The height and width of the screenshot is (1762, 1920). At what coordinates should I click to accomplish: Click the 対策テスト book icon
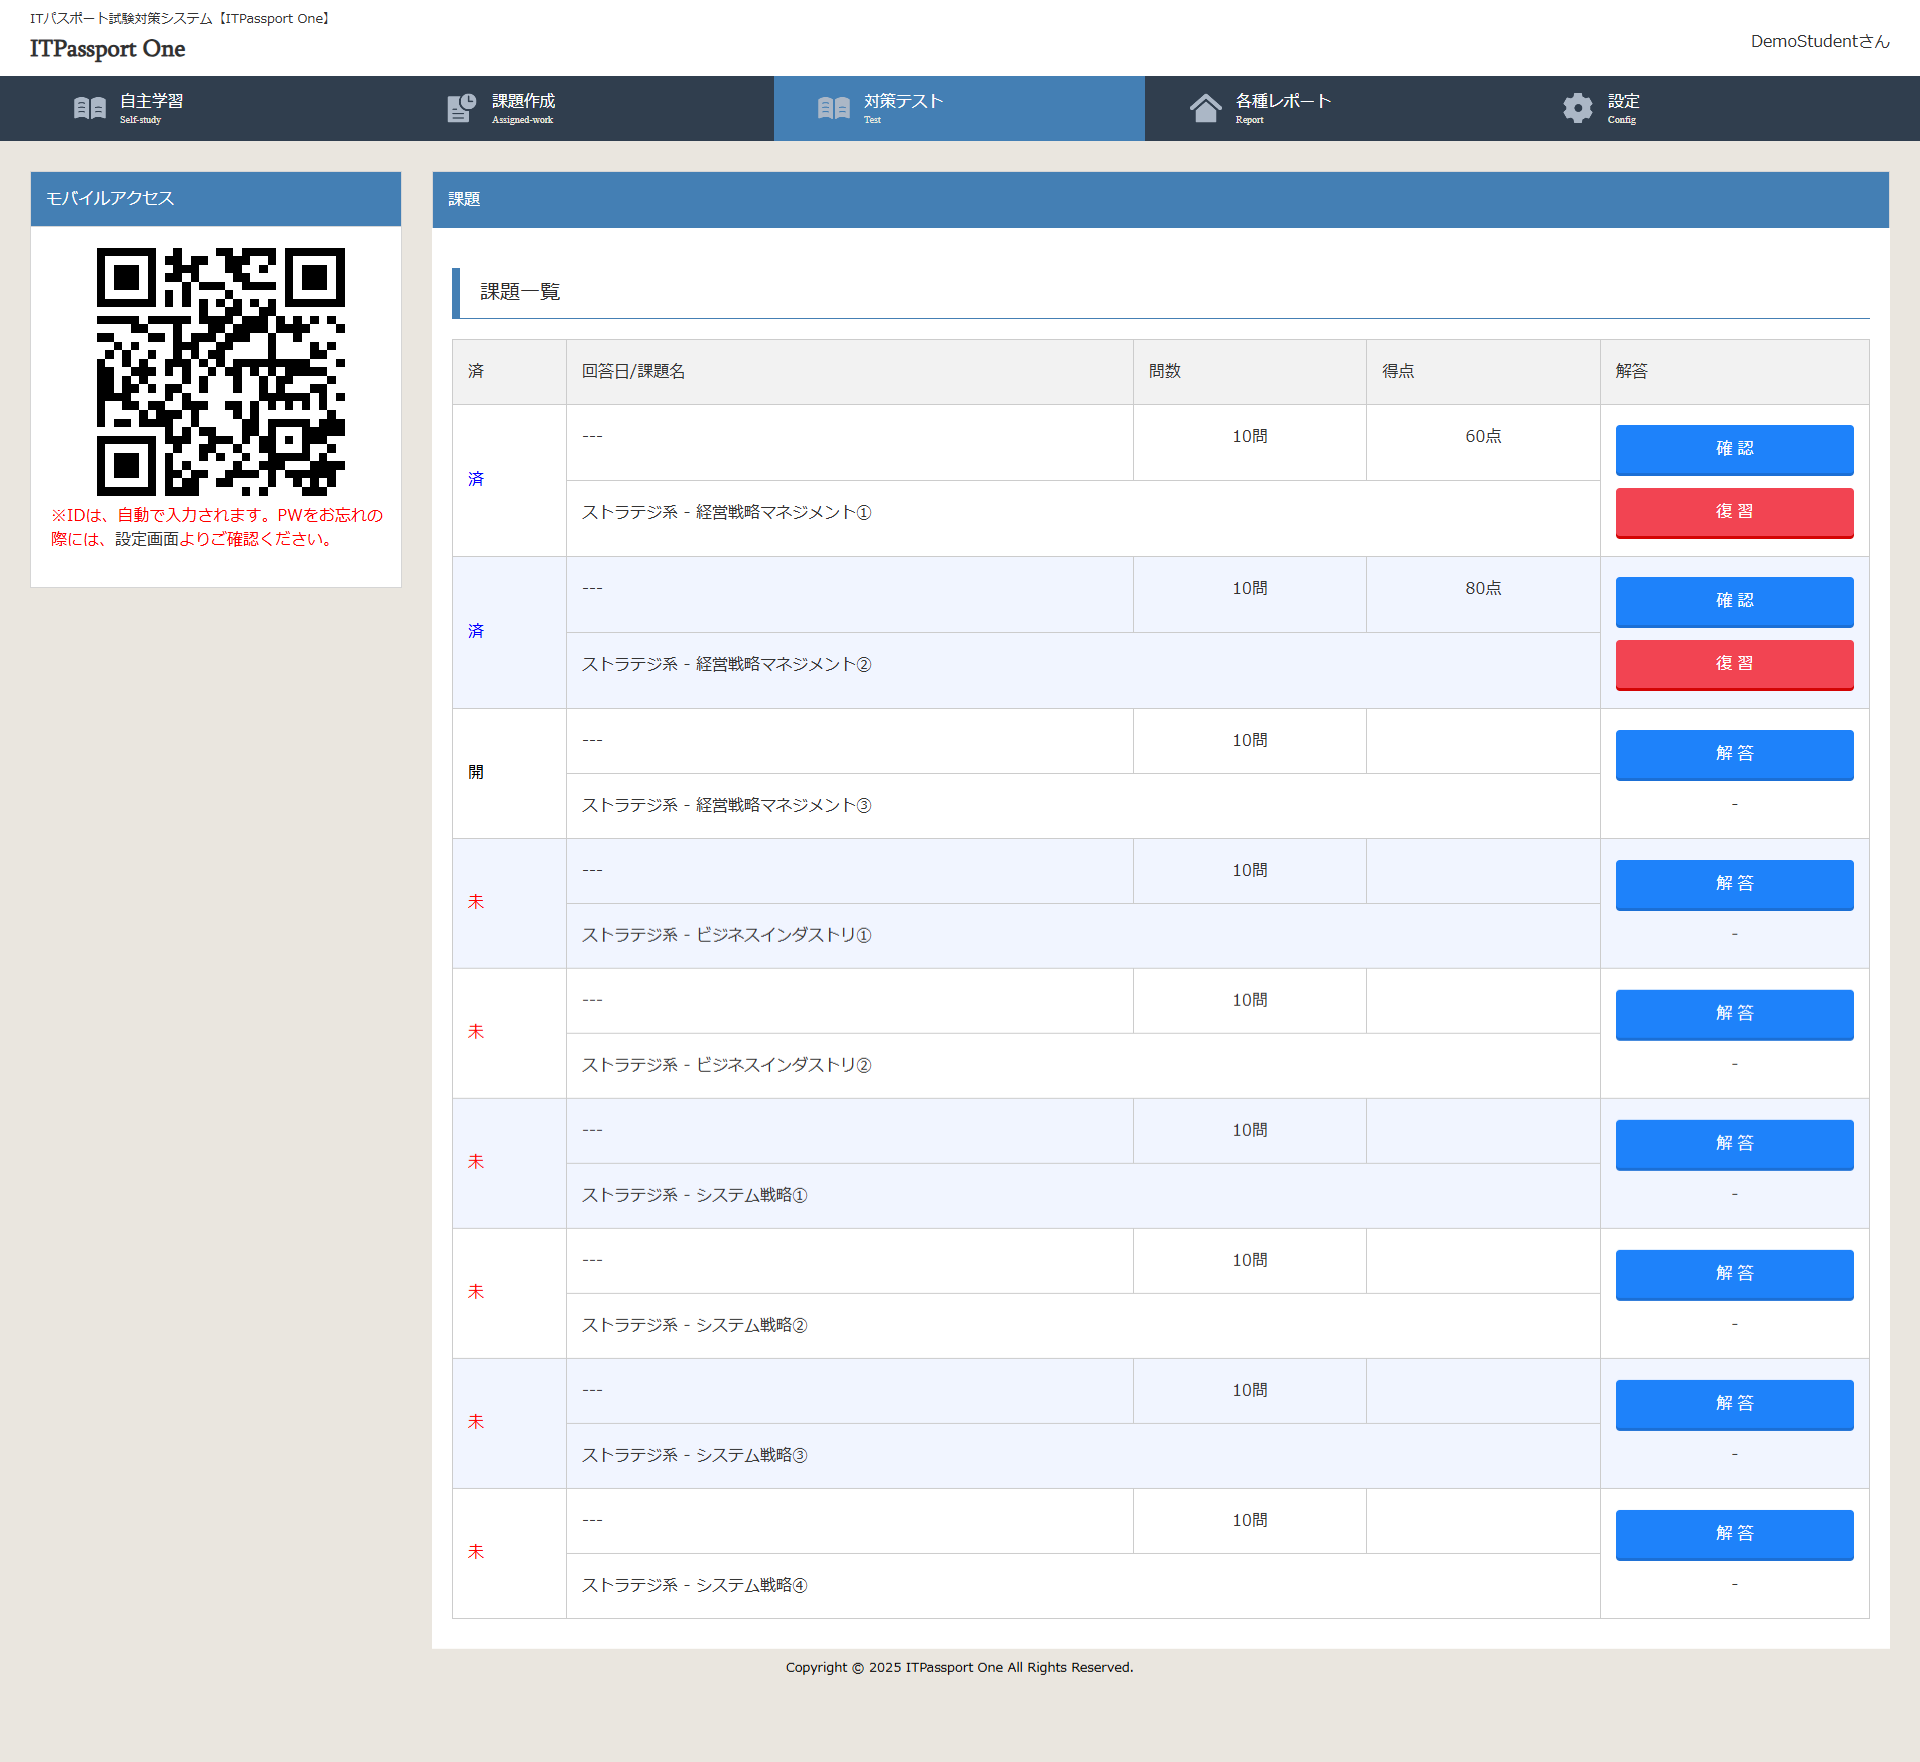(x=833, y=108)
